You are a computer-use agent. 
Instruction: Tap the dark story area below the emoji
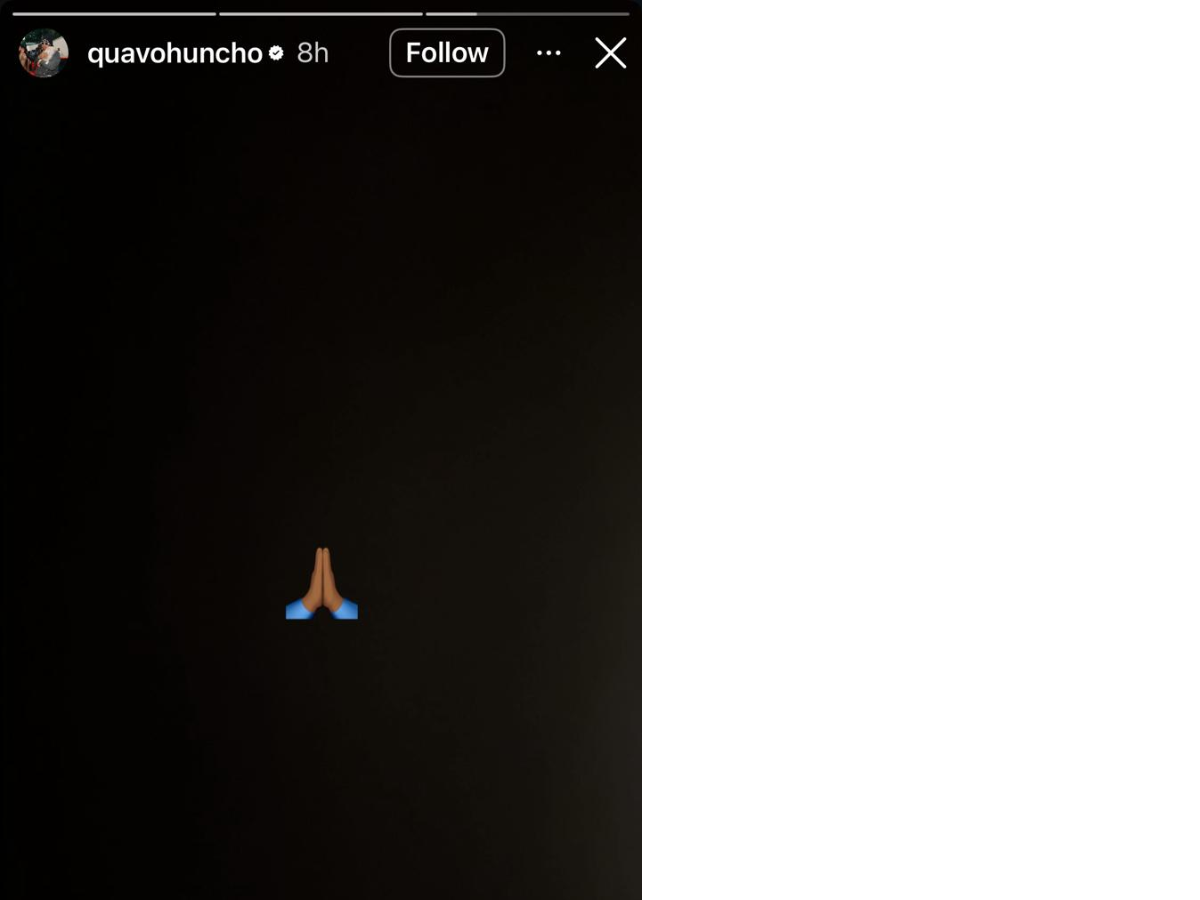tap(321, 760)
